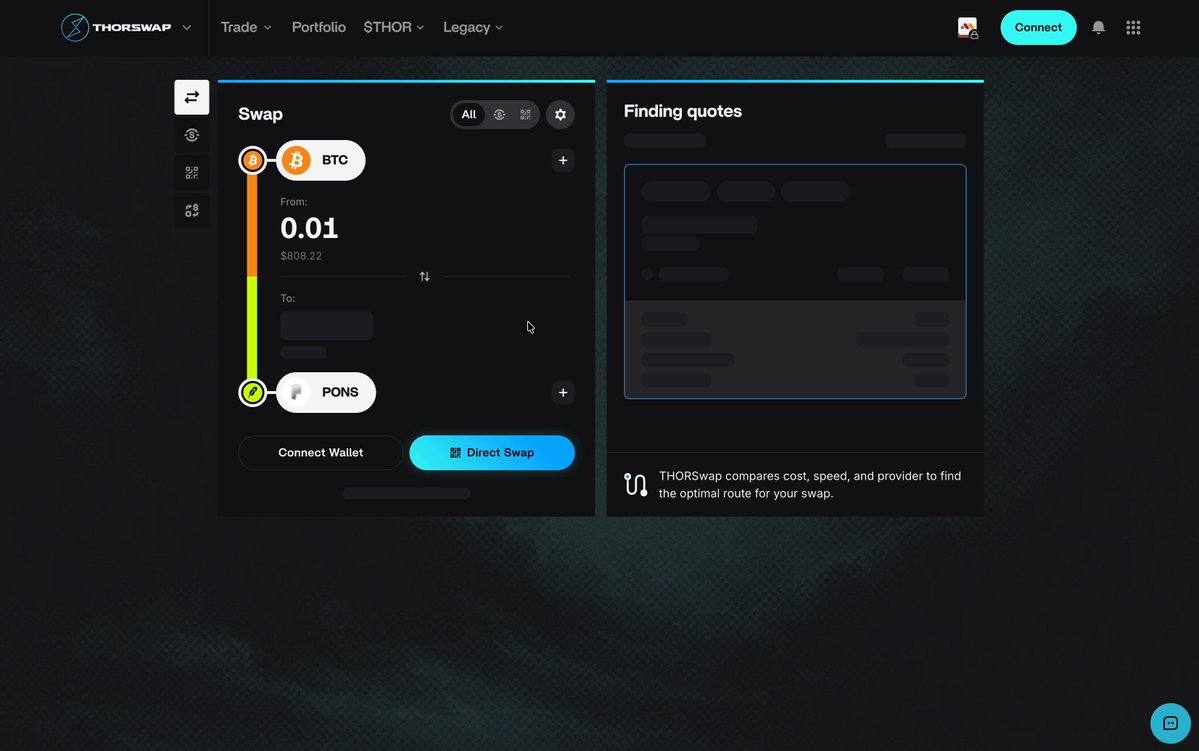Click the route icon beside the THORSwap description

635,484
